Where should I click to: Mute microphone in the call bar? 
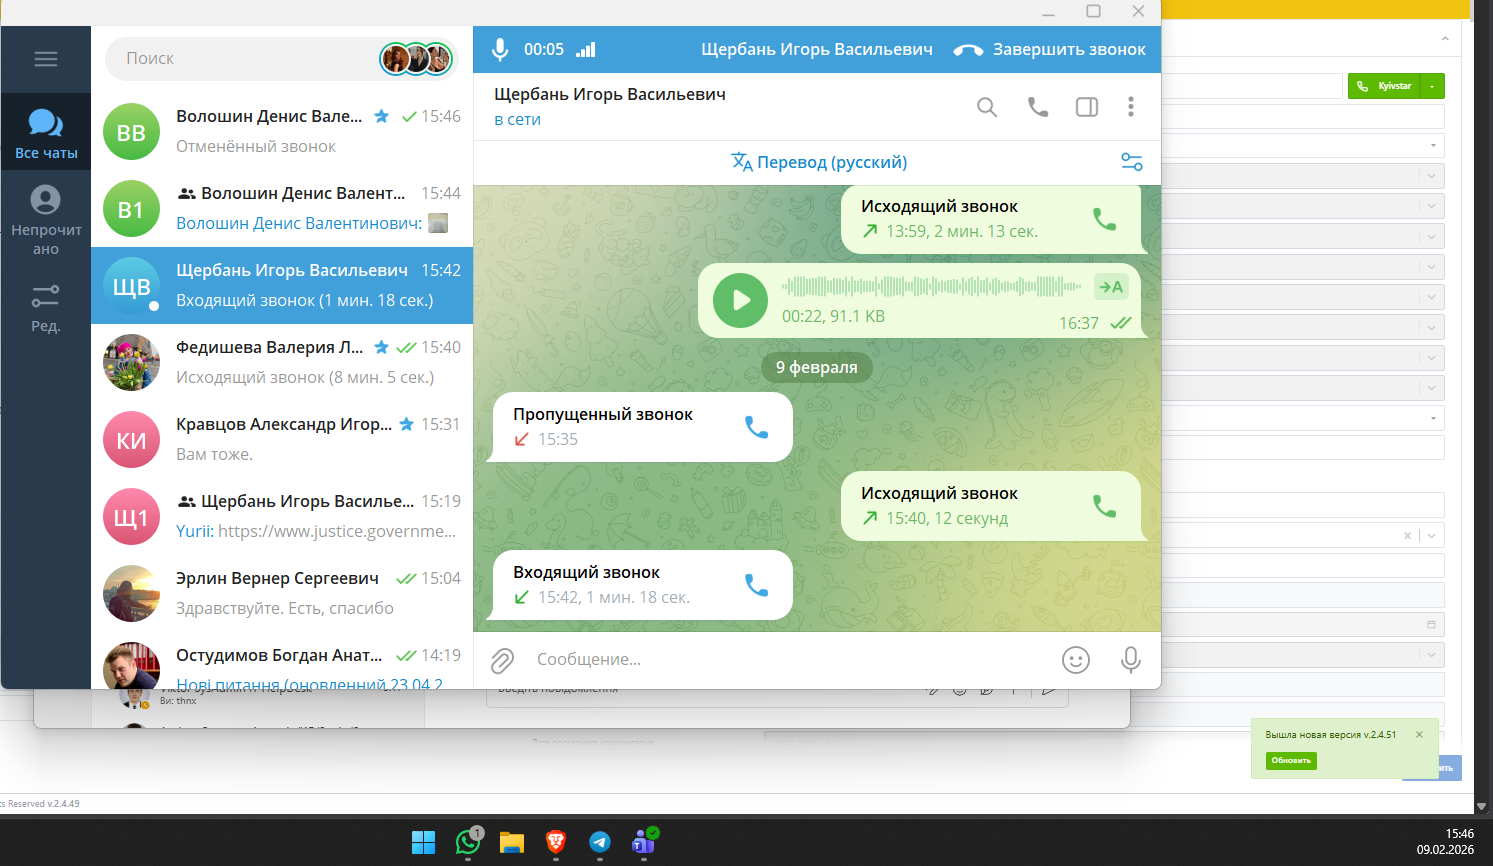[x=500, y=49]
